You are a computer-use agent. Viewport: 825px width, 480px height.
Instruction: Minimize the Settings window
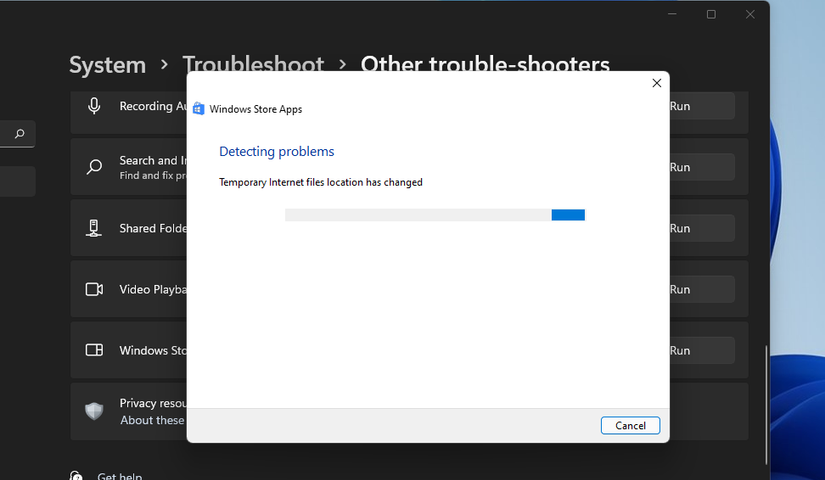point(672,14)
